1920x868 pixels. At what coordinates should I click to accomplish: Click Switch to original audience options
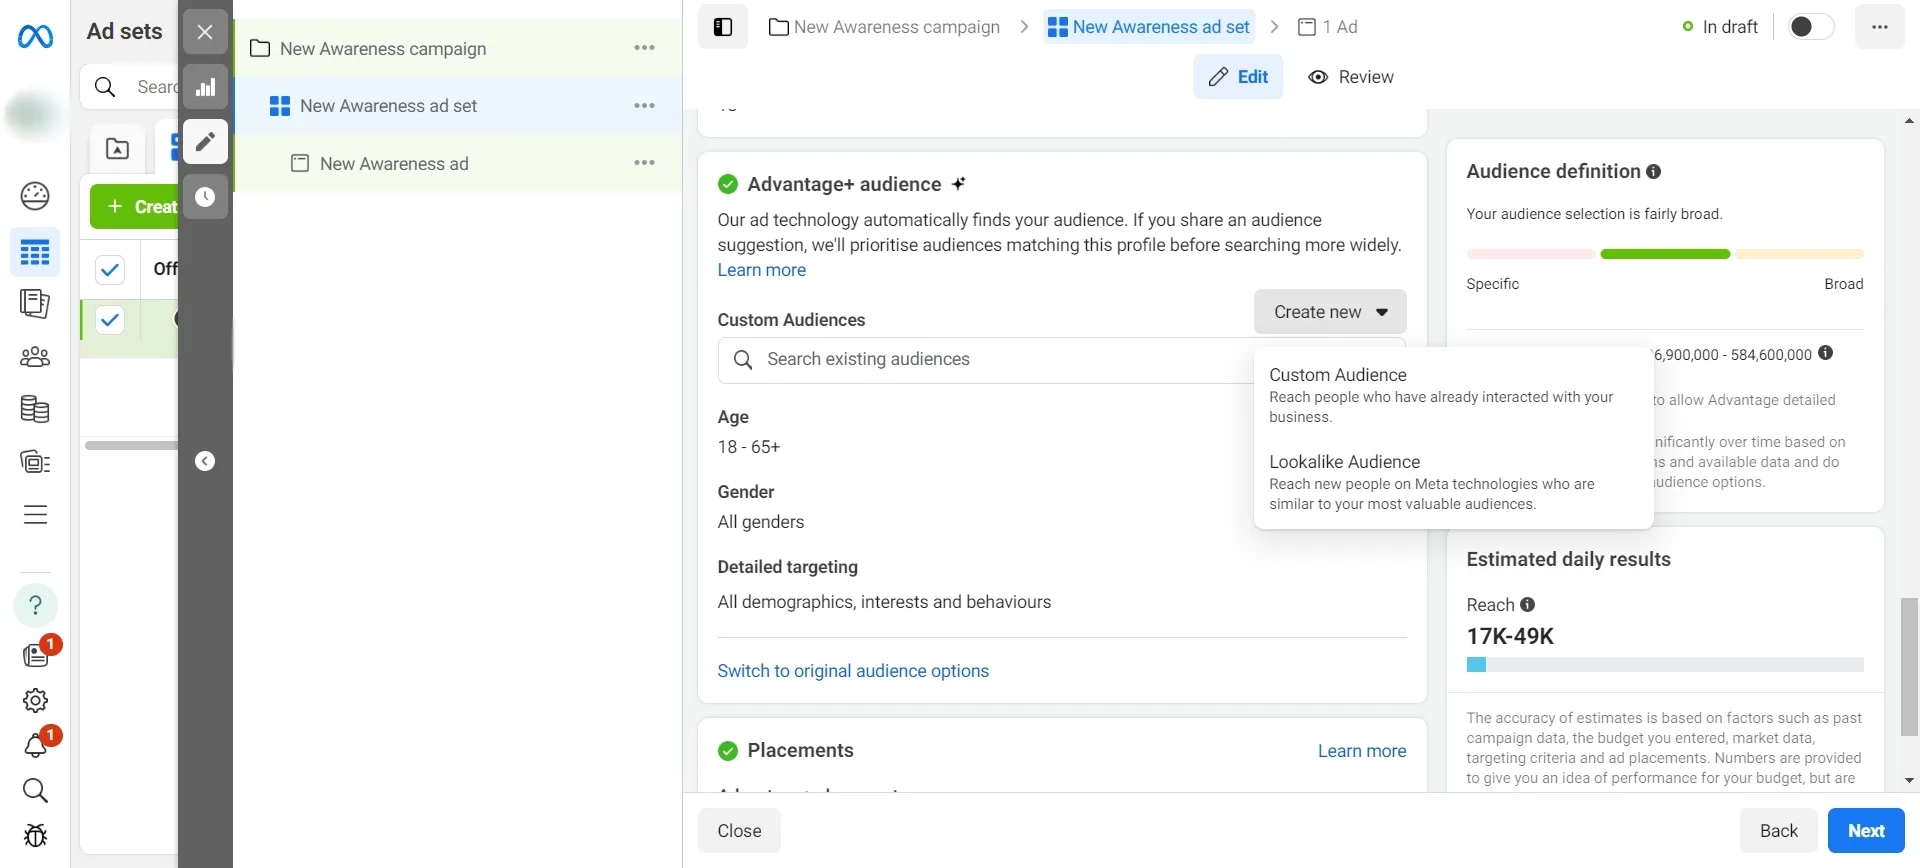click(853, 671)
